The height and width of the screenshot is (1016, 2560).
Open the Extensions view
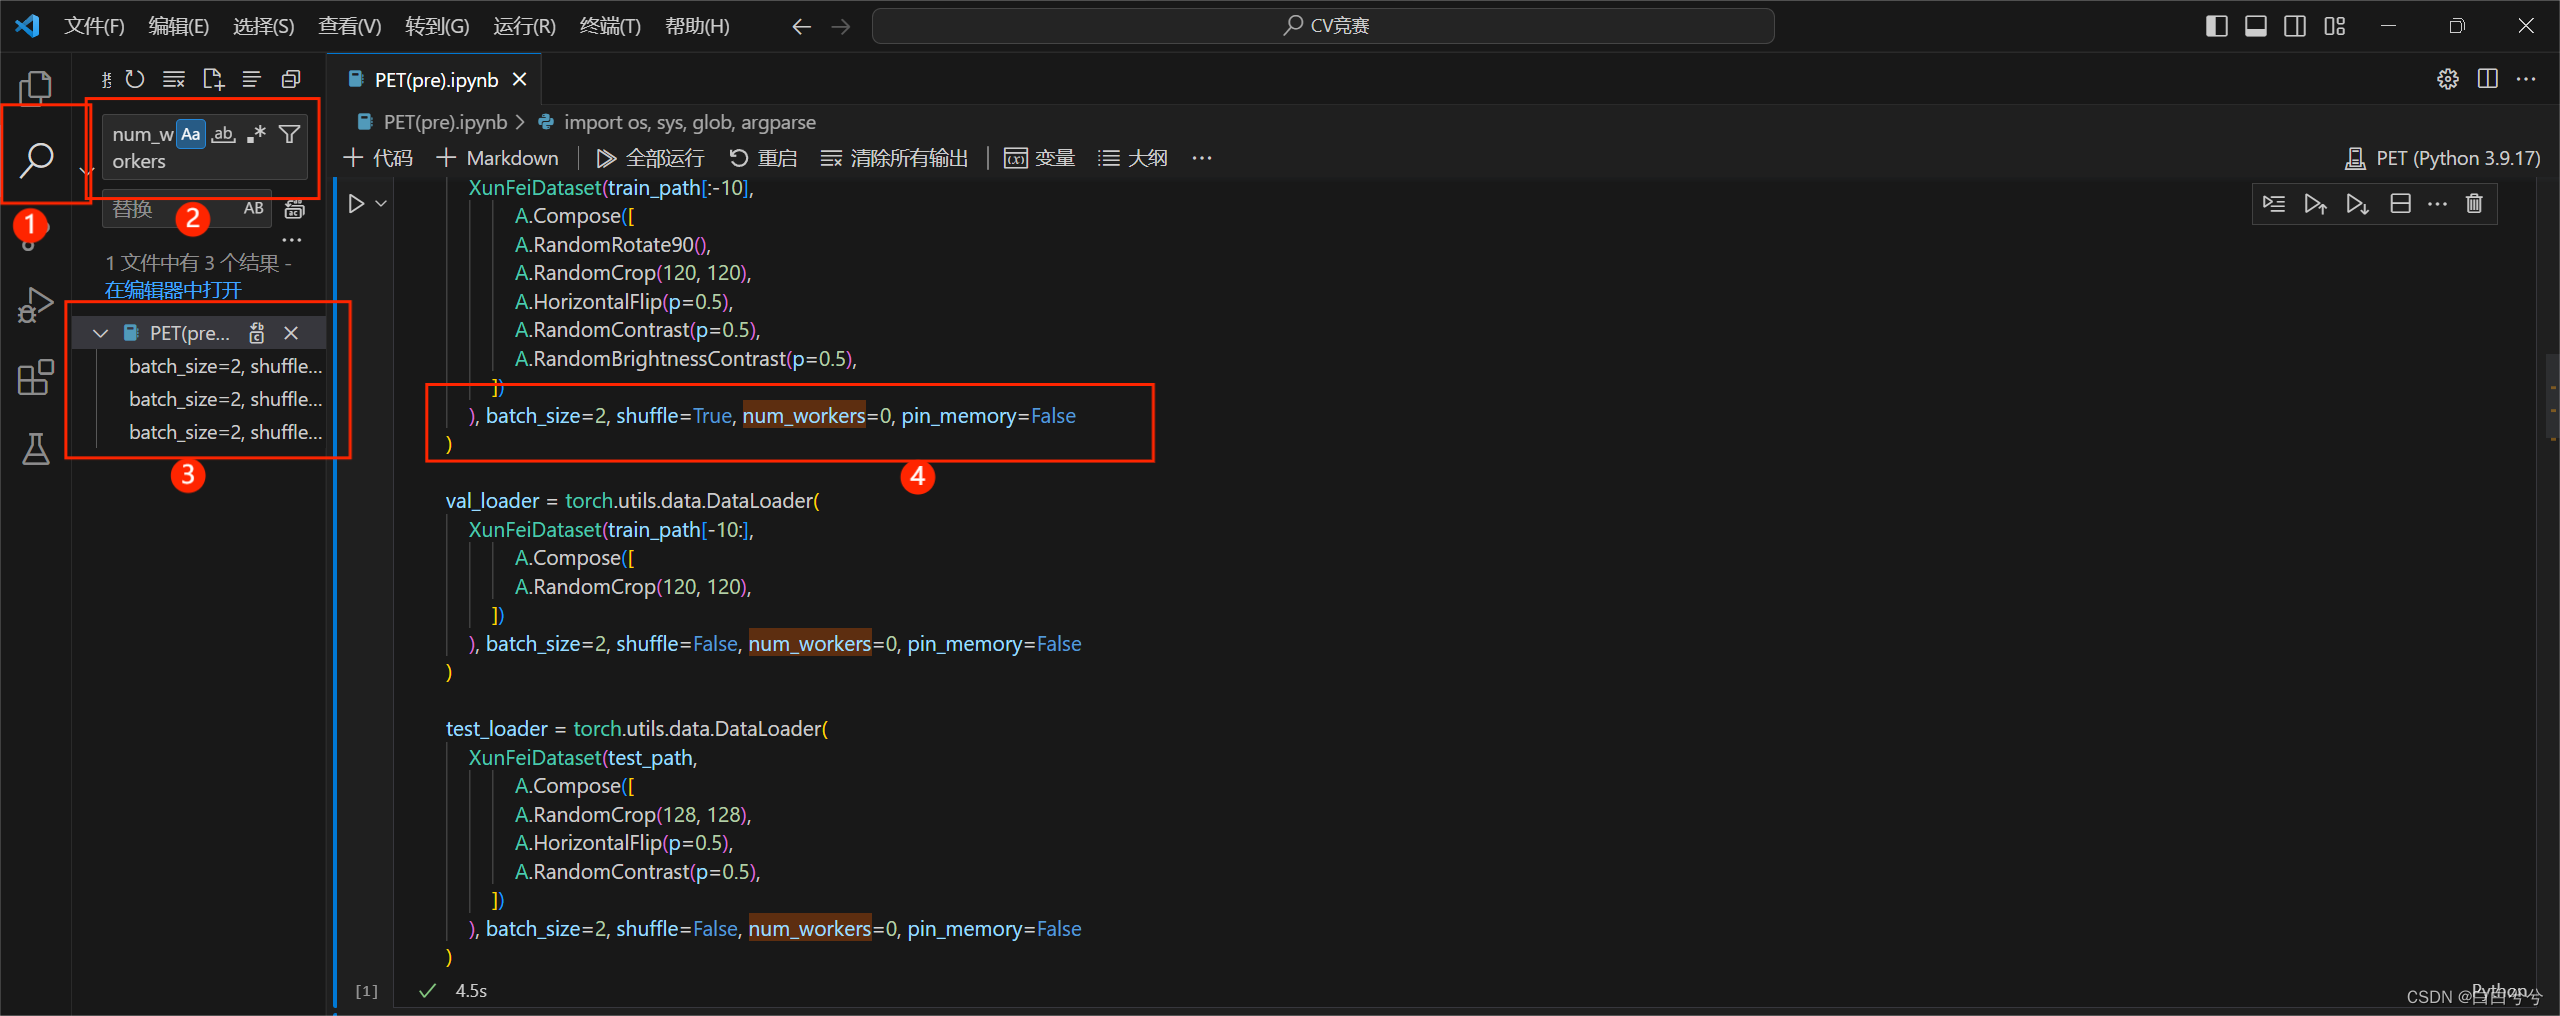tap(35, 378)
